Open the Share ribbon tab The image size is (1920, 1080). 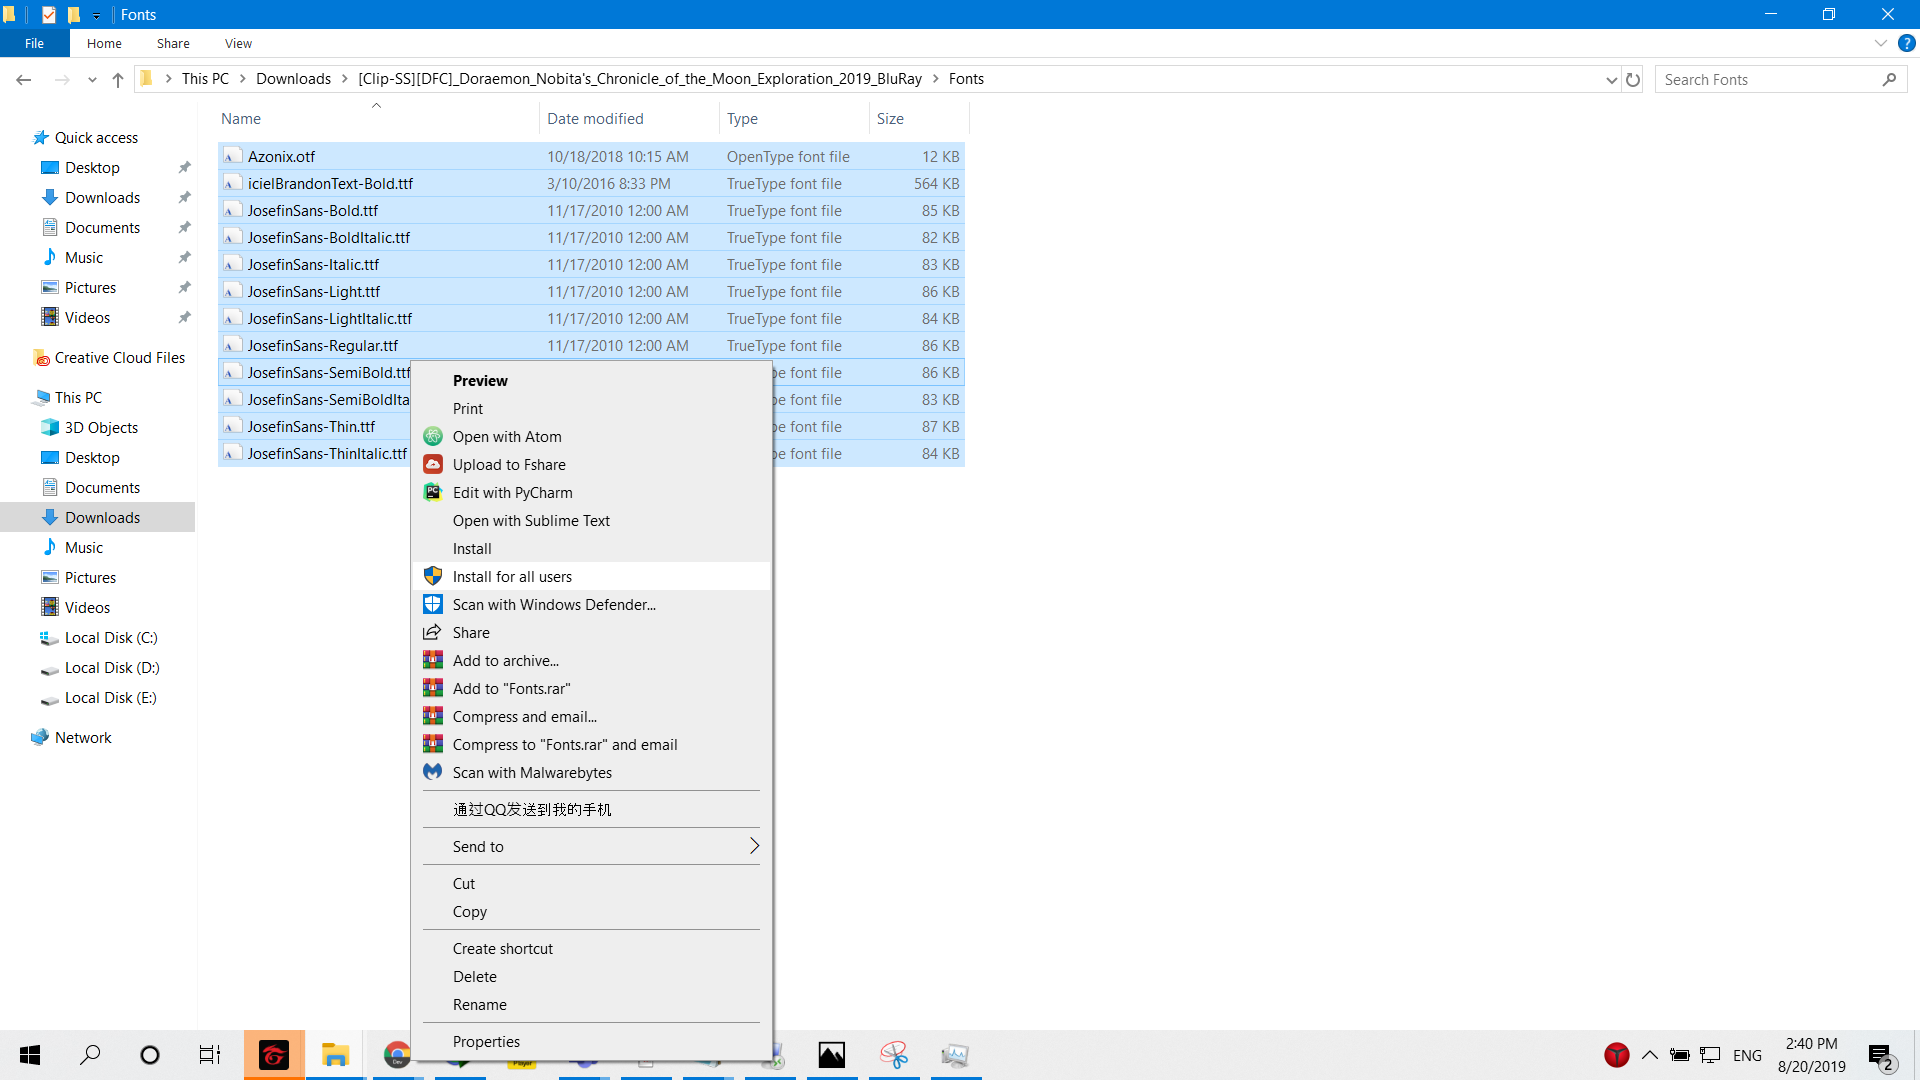(173, 43)
